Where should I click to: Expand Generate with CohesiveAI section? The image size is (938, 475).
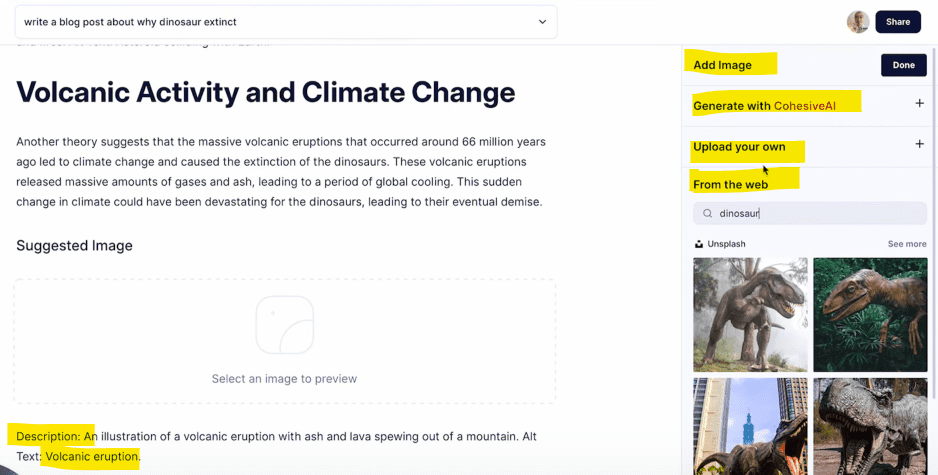[x=919, y=103]
